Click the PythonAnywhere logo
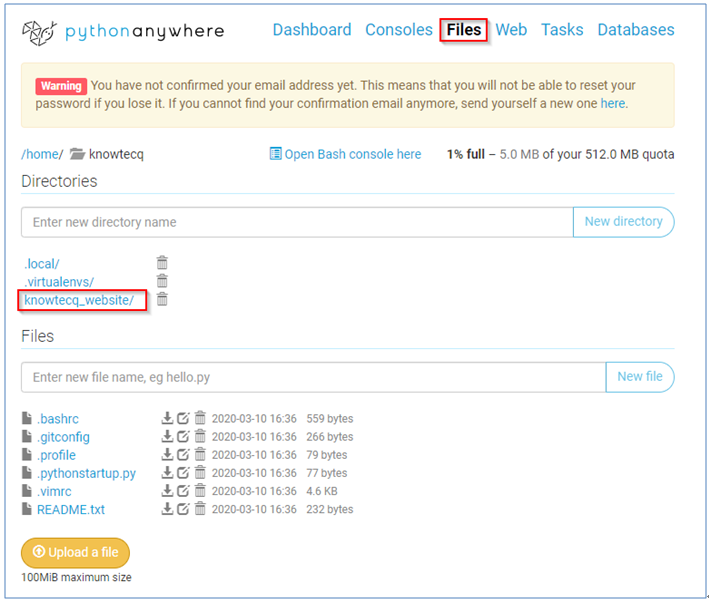 pyautogui.click(x=123, y=32)
